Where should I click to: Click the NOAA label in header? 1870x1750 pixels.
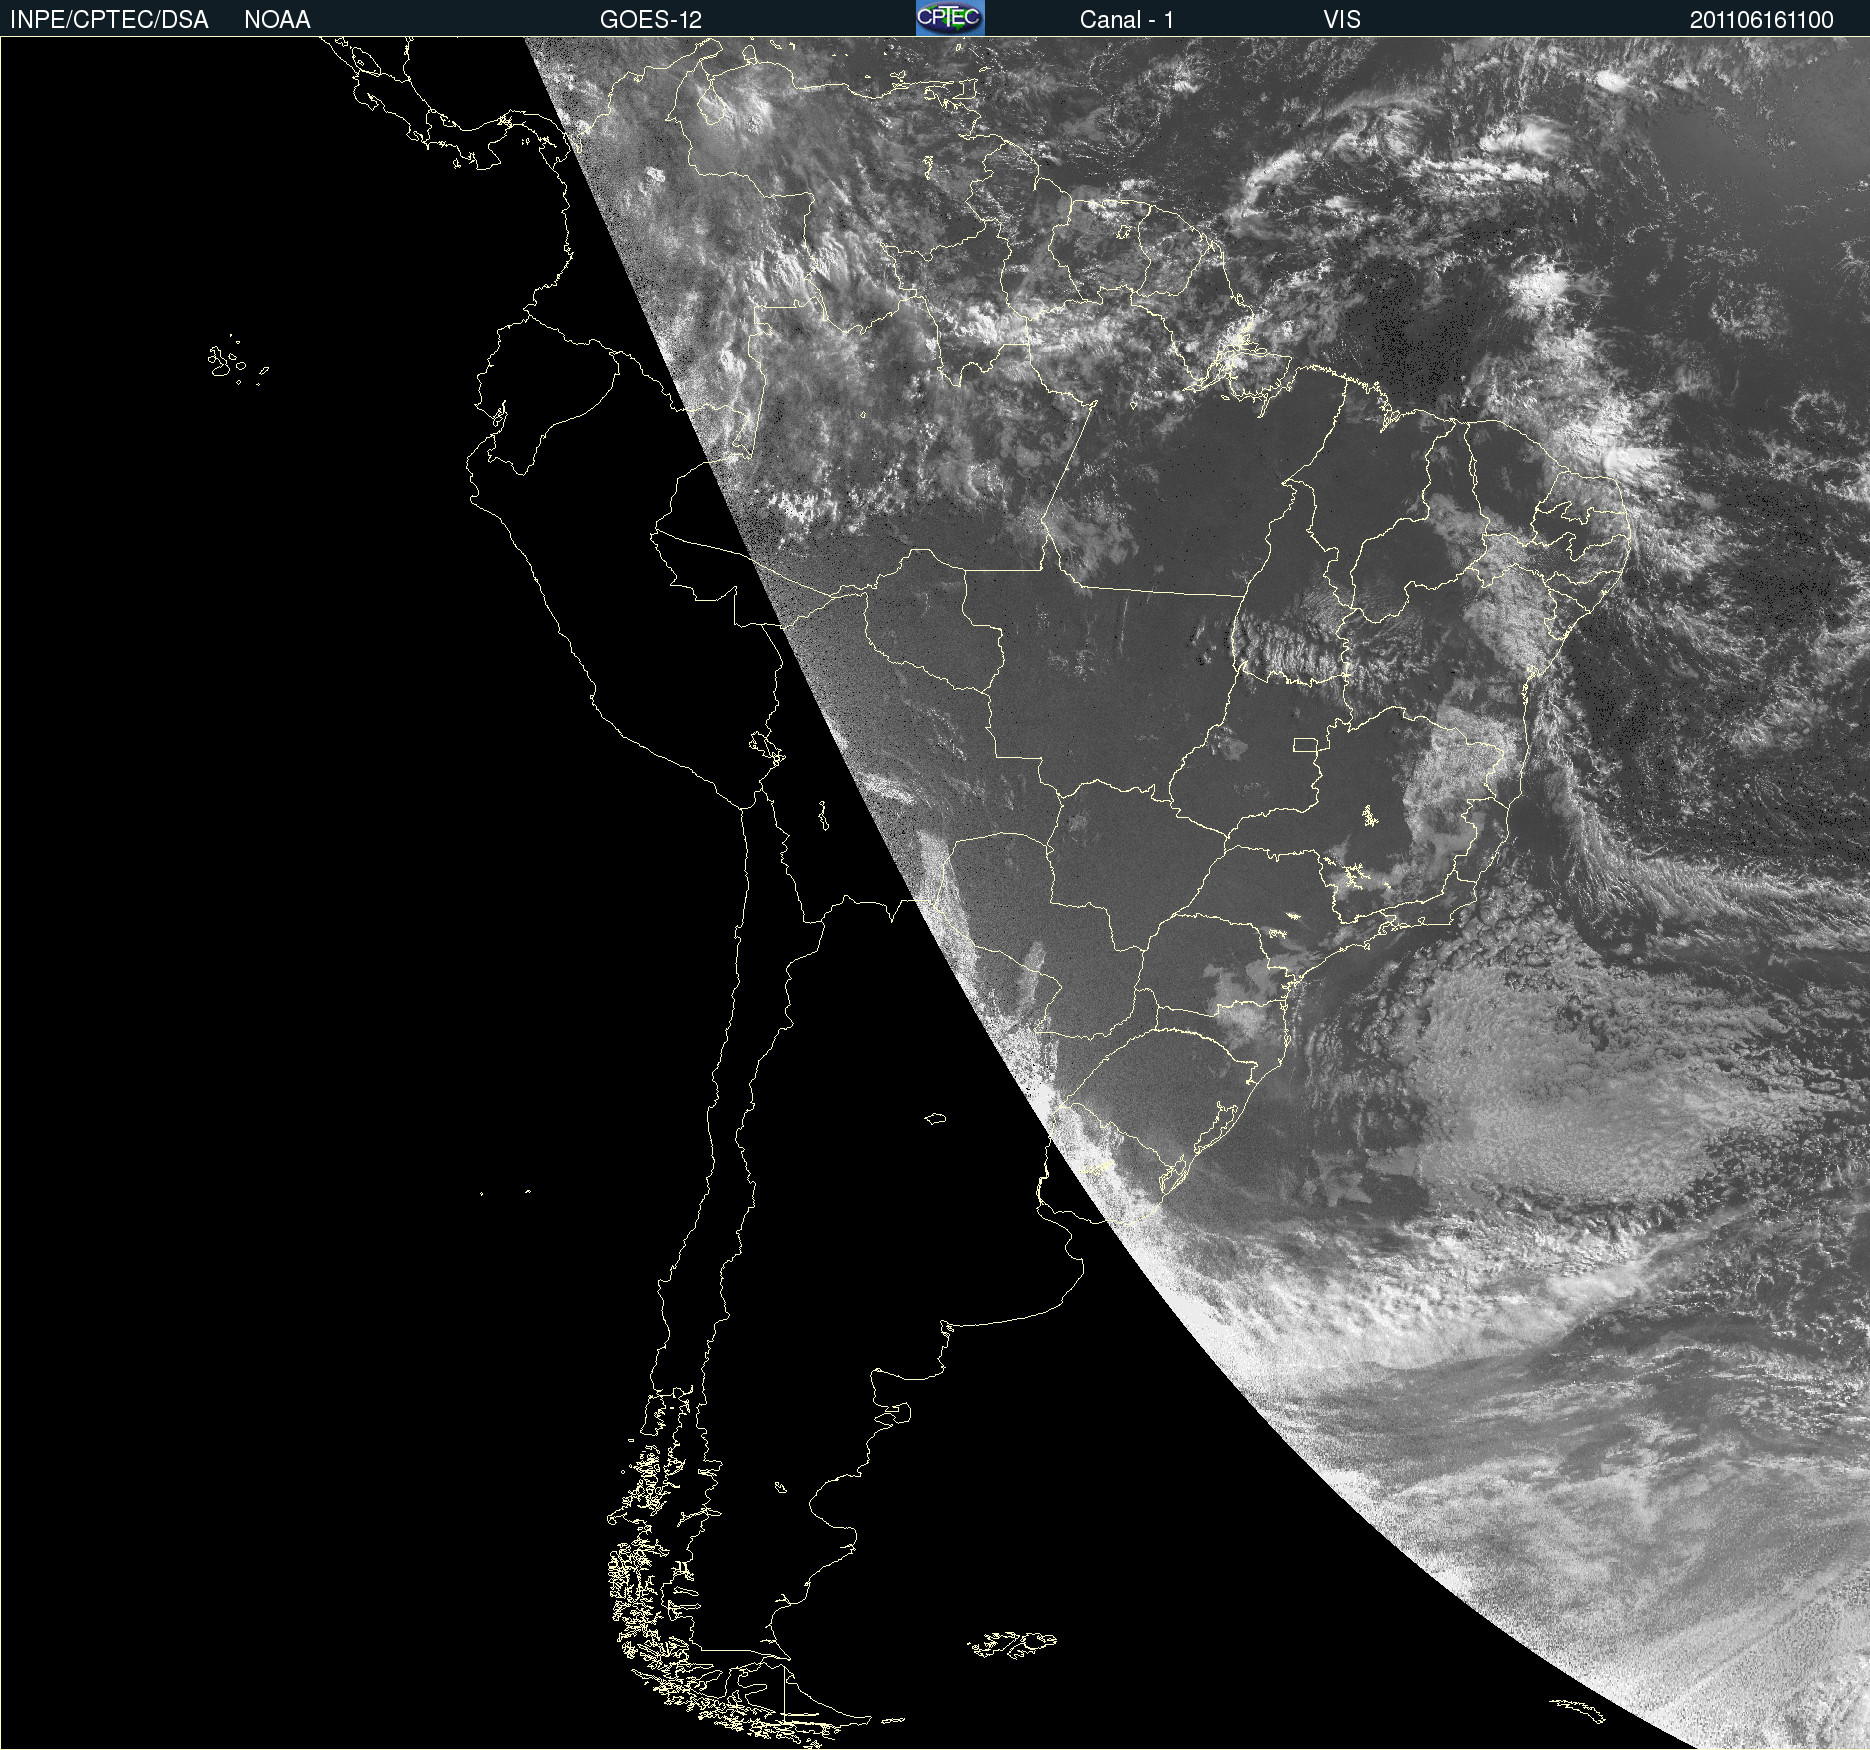pos(277,20)
